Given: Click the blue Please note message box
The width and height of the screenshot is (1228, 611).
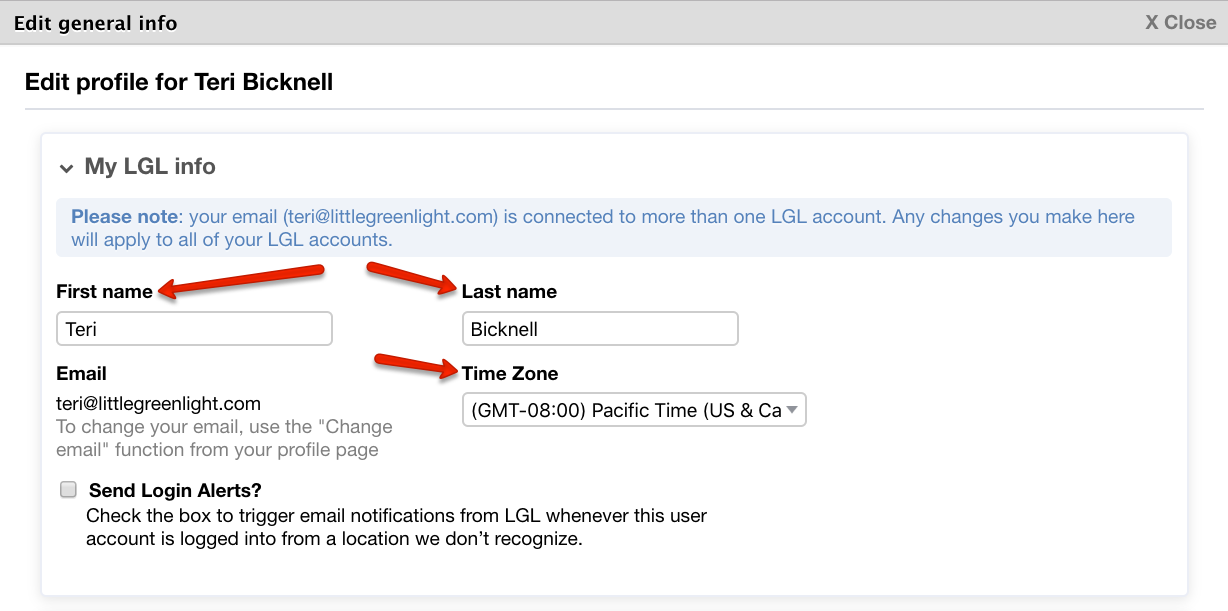Looking at the screenshot, I should tap(614, 228).
